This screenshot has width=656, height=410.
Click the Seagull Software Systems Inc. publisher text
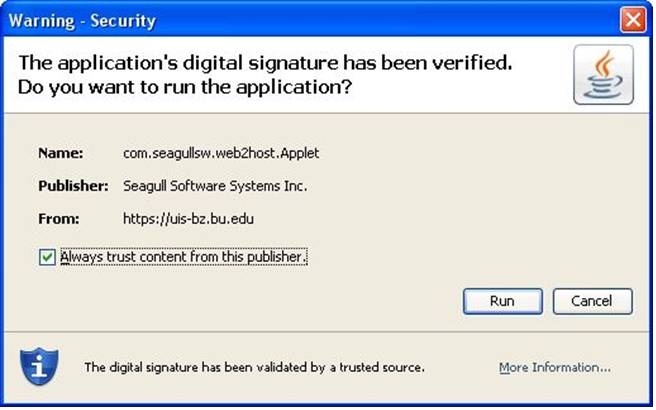(215, 185)
